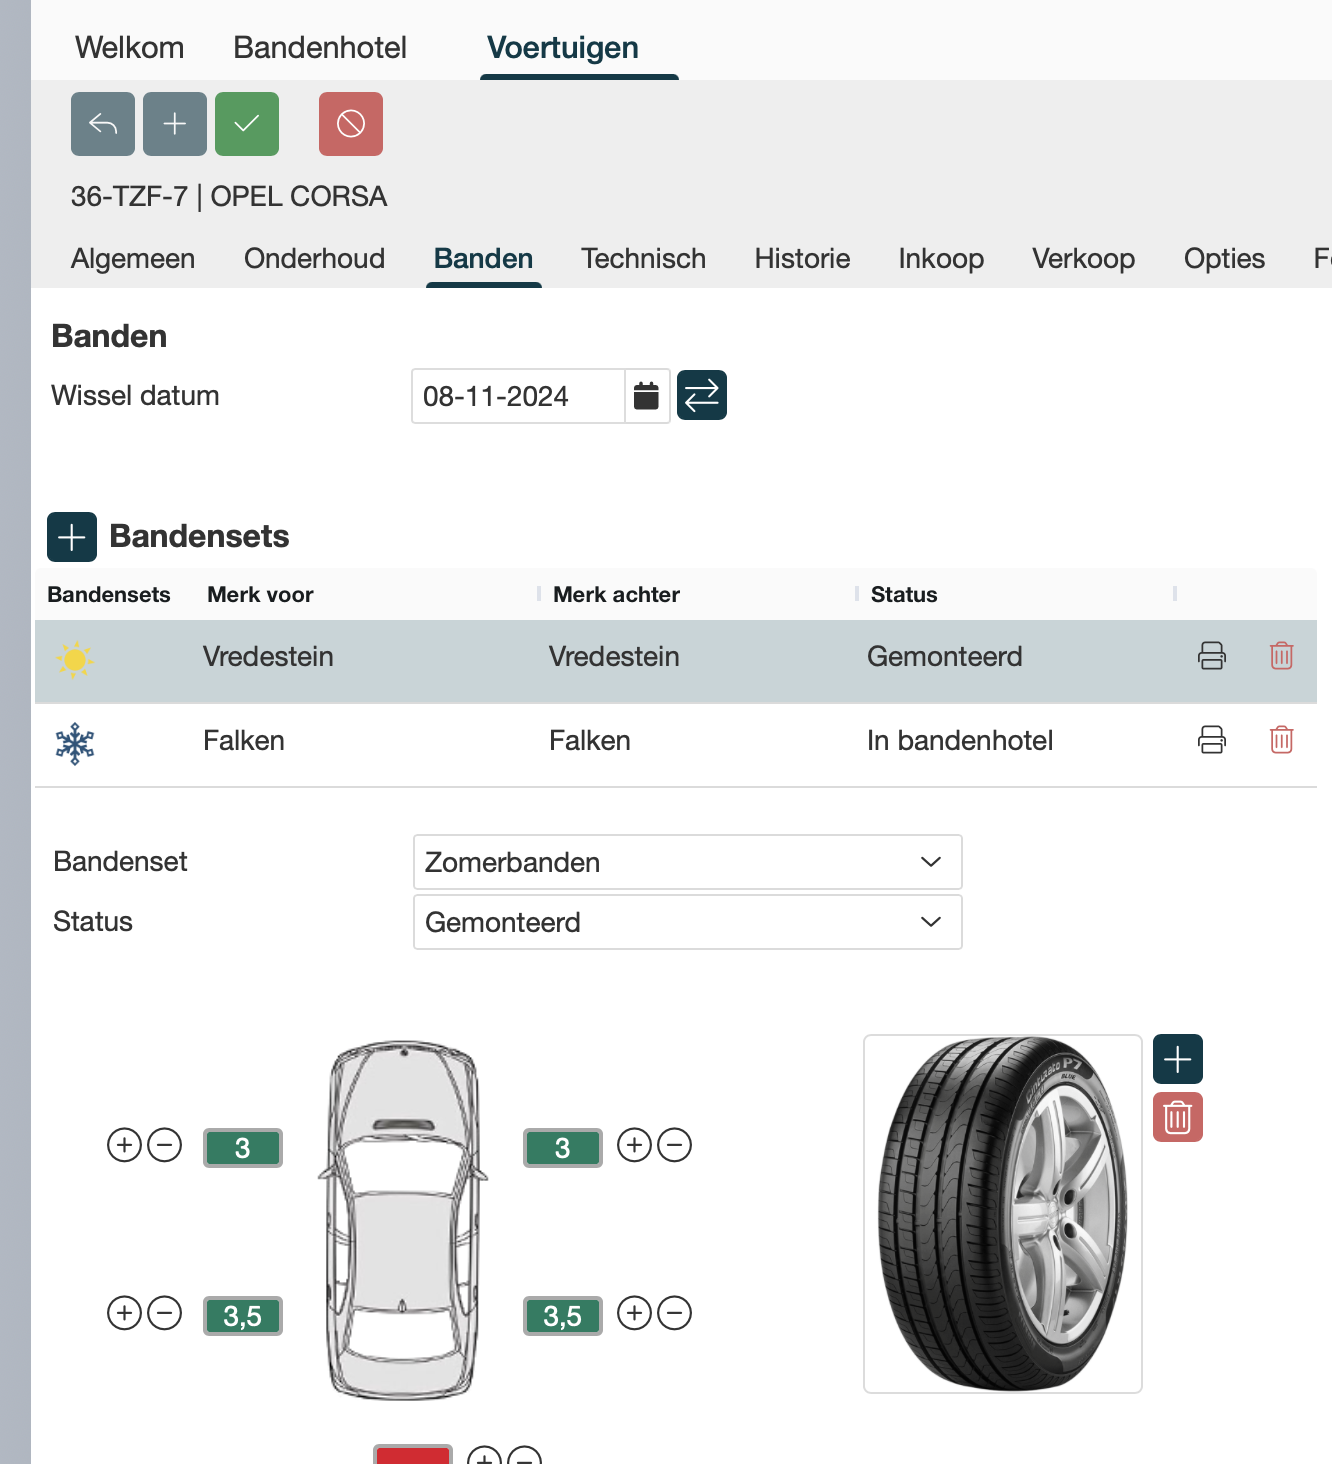Click the red cancel circle button
This screenshot has width=1332, height=1464.
[351, 124]
